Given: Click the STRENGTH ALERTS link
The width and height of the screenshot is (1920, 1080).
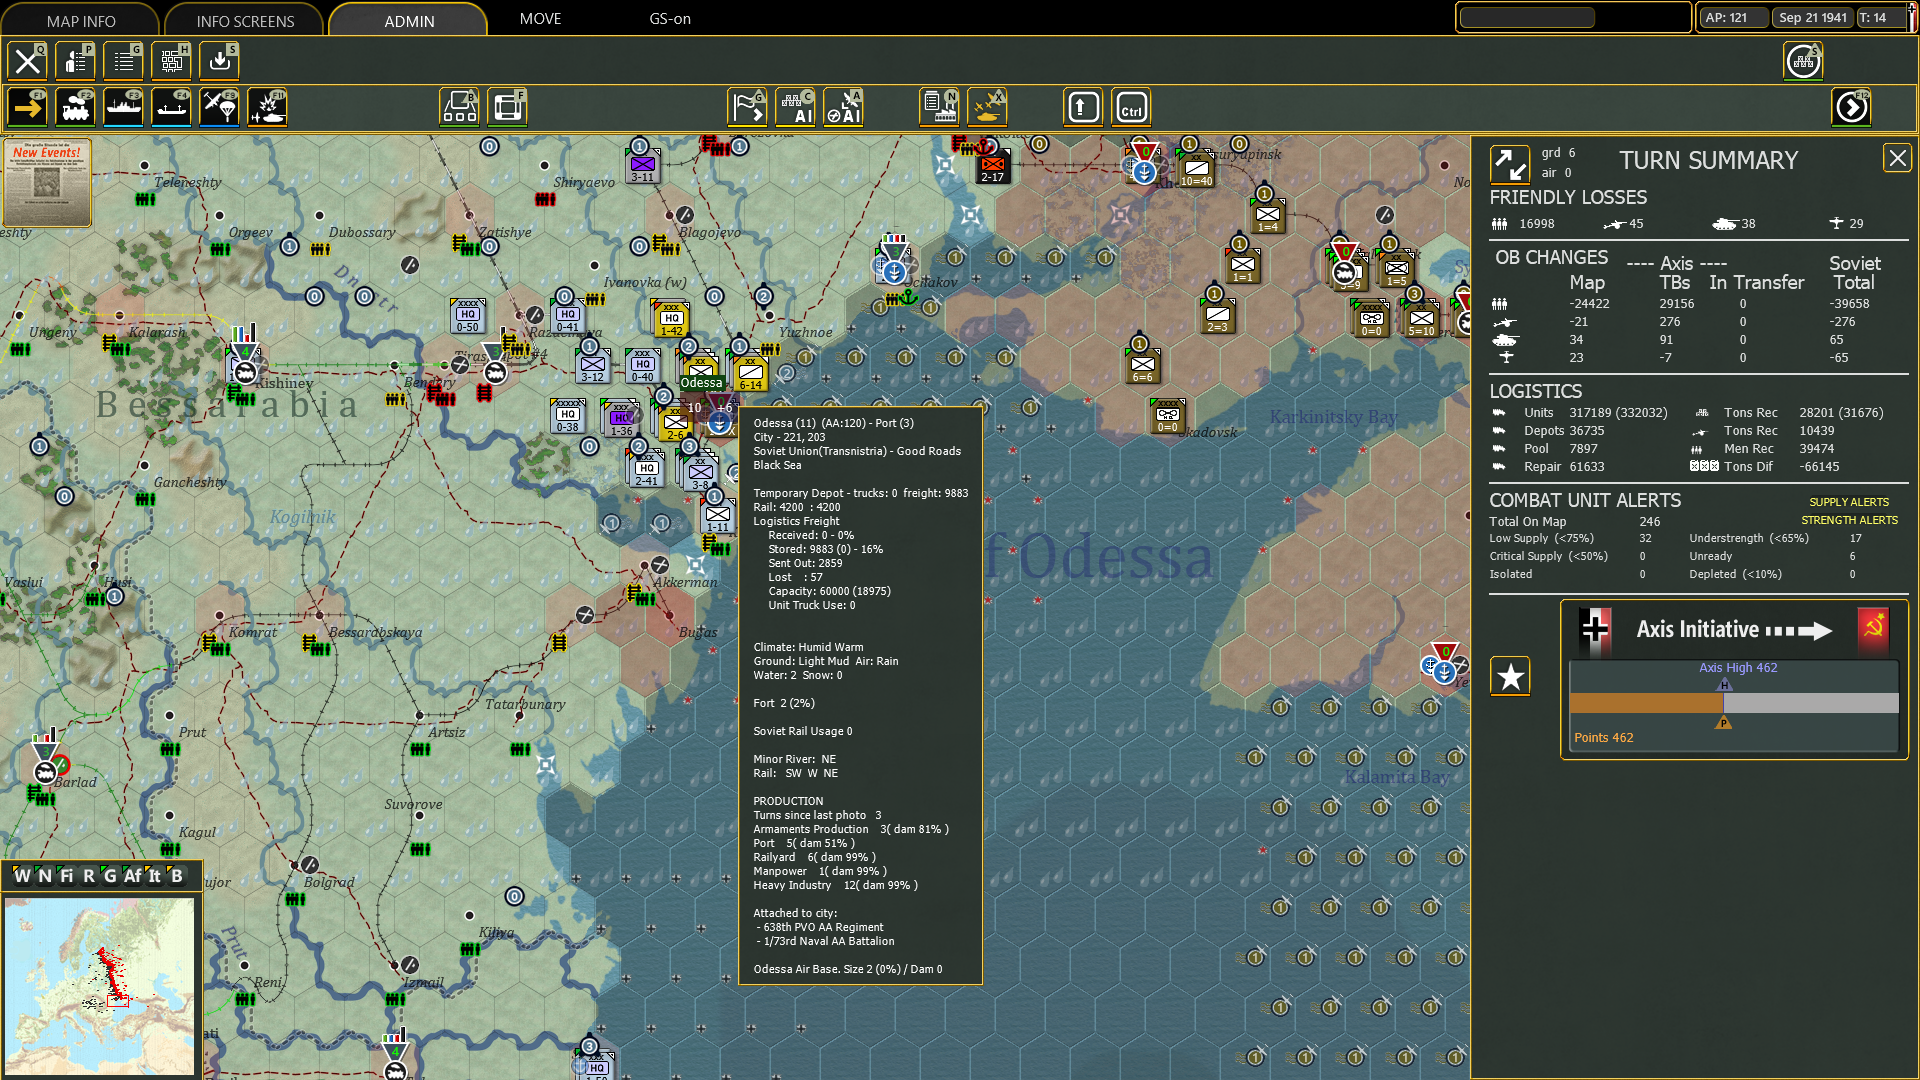Looking at the screenshot, I should point(1851,520).
